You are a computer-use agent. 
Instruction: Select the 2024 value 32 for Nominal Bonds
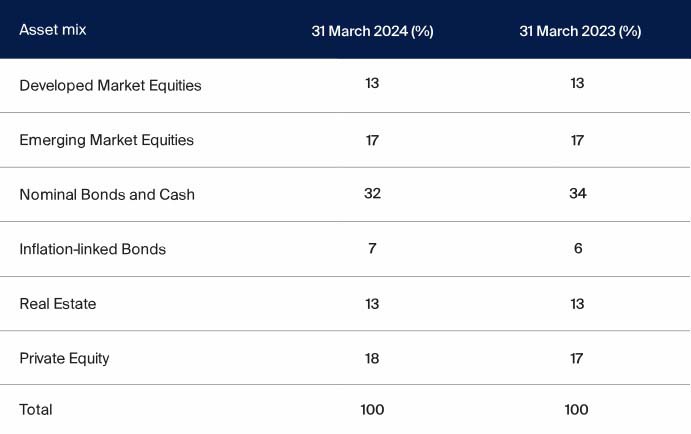[x=372, y=193]
